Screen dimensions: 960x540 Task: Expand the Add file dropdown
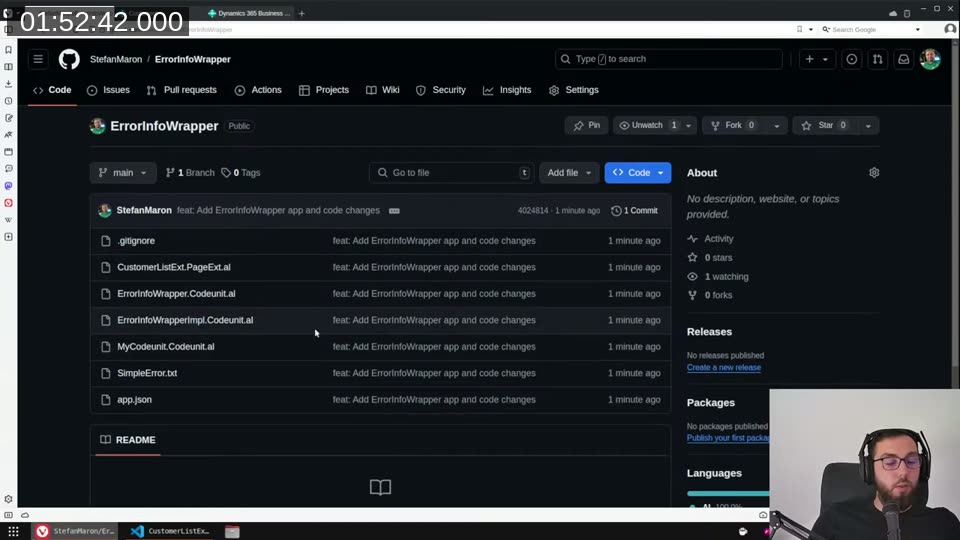pos(569,173)
